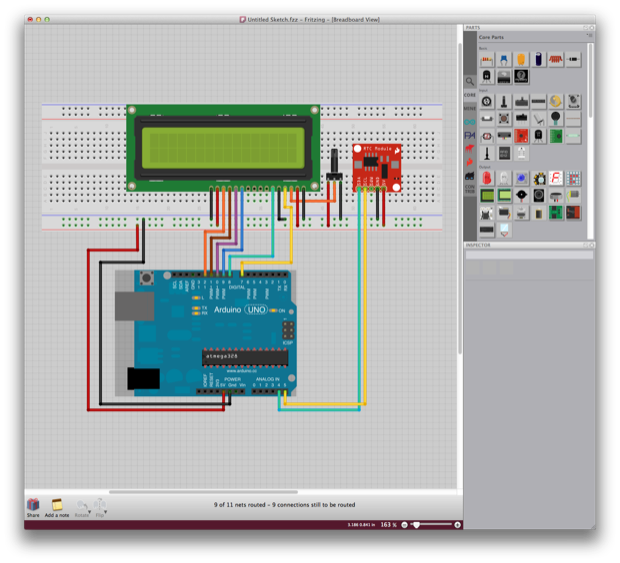Open the Flip dropdown arrow
This screenshot has height=563, width=620.
click(106, 512)
